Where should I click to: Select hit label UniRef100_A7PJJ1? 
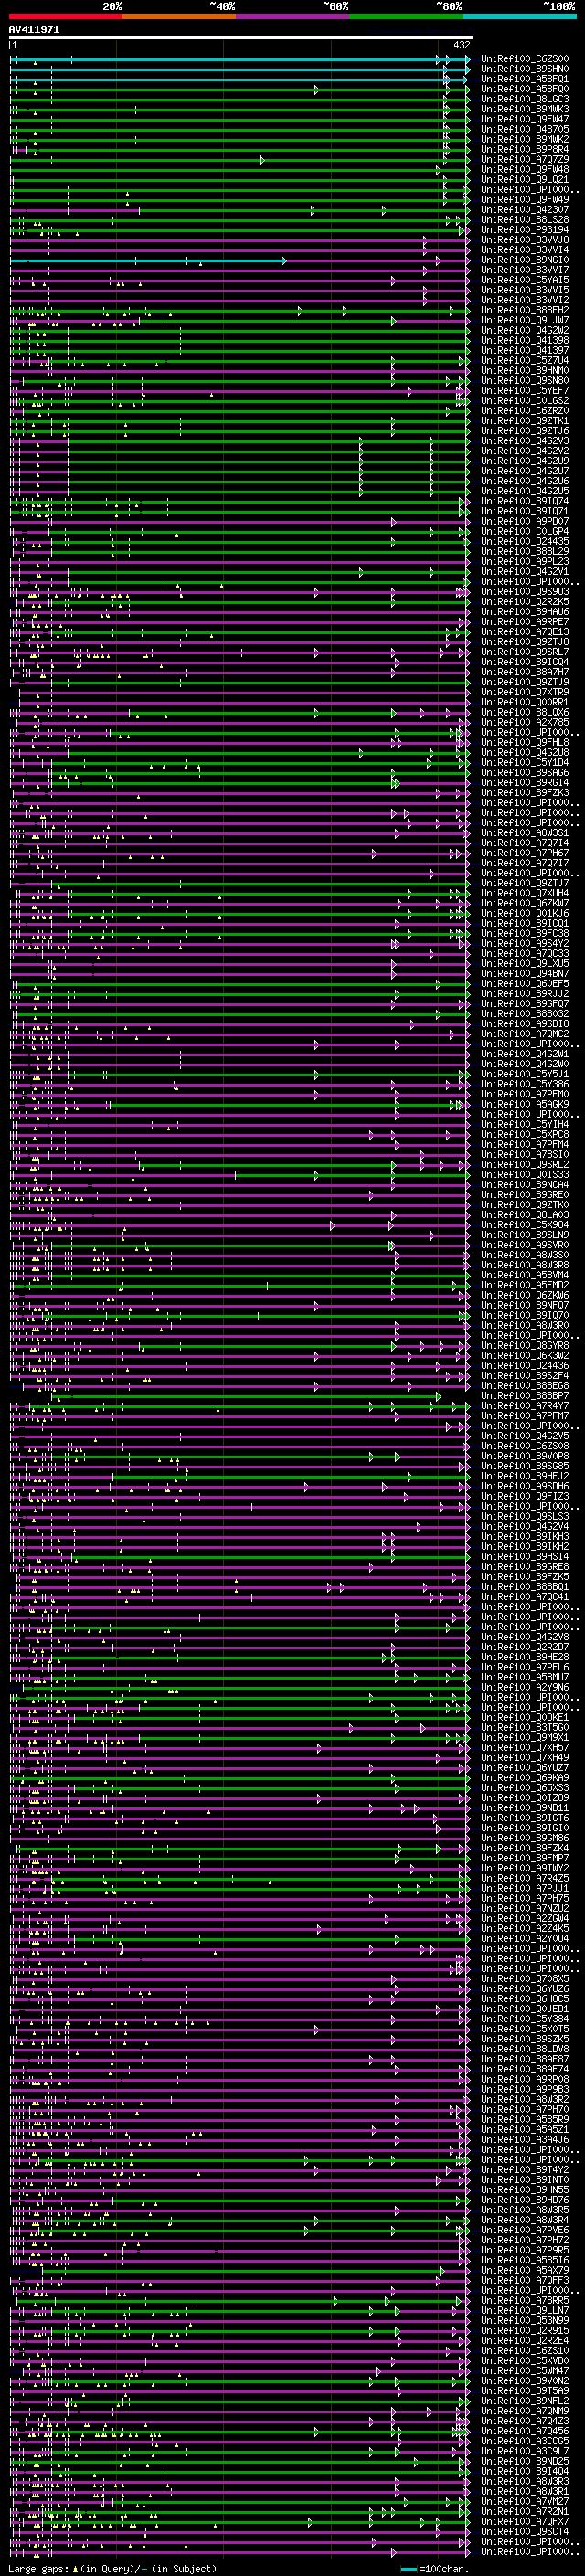(x=525, y=1889)
